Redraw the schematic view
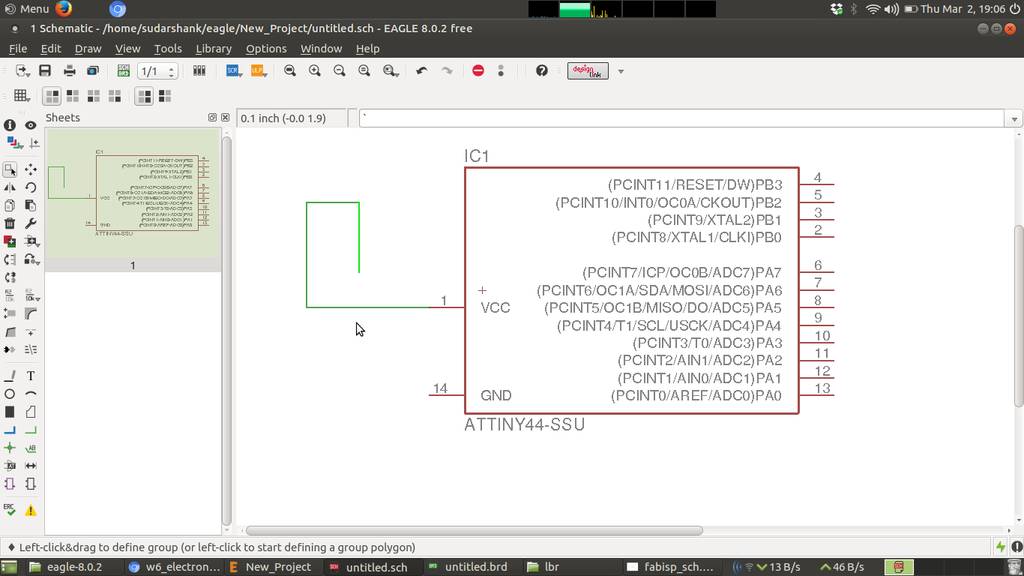 pos(364,71)
